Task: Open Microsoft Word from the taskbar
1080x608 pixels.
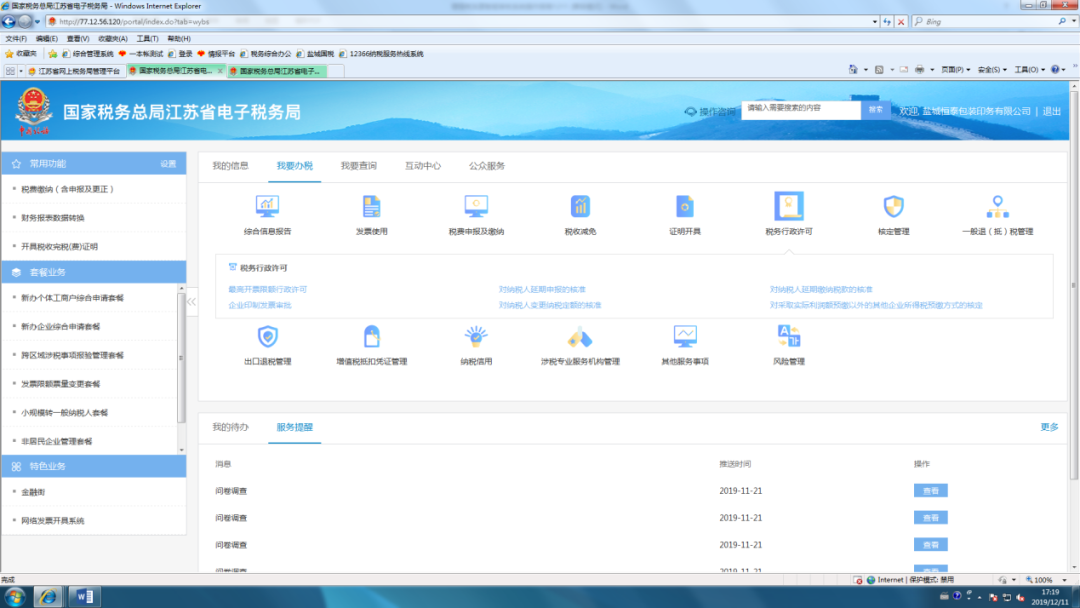Action: pos(85,596)
